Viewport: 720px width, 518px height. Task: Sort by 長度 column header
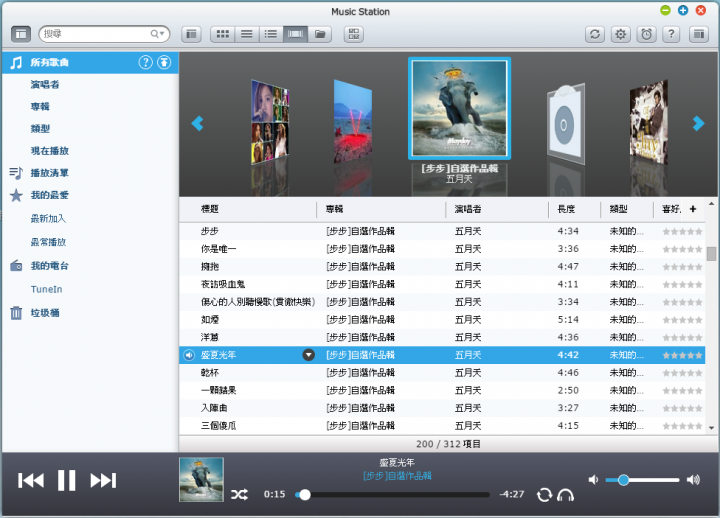[566, 209]
